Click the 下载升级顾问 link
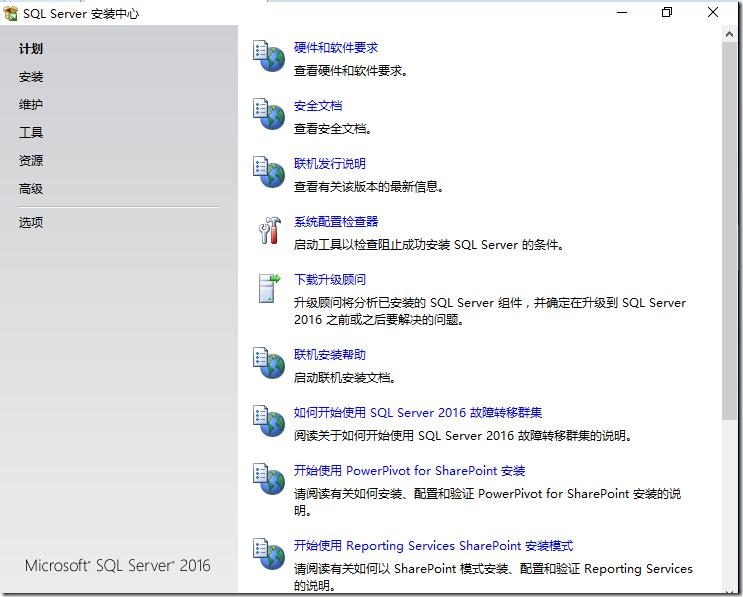This screenshot has width=743, height=597. click(330, 280)
